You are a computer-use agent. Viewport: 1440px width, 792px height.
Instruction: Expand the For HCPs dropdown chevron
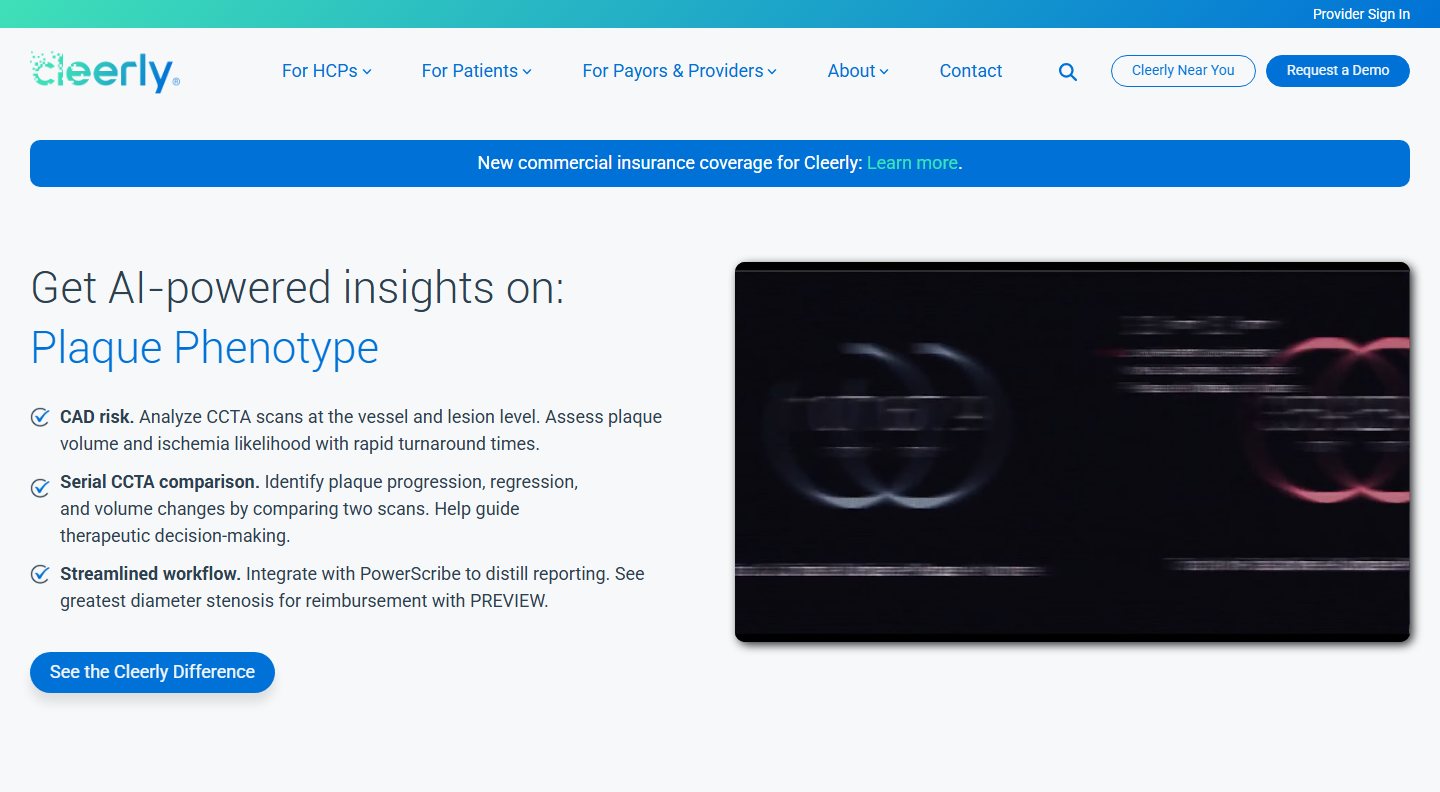367,72
